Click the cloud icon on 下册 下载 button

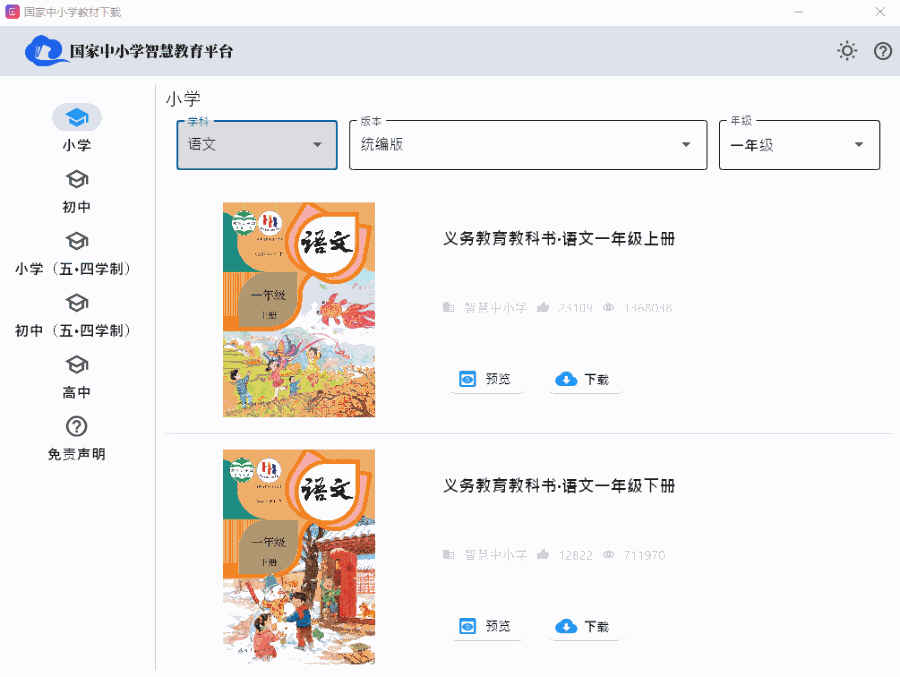(565, 627)
